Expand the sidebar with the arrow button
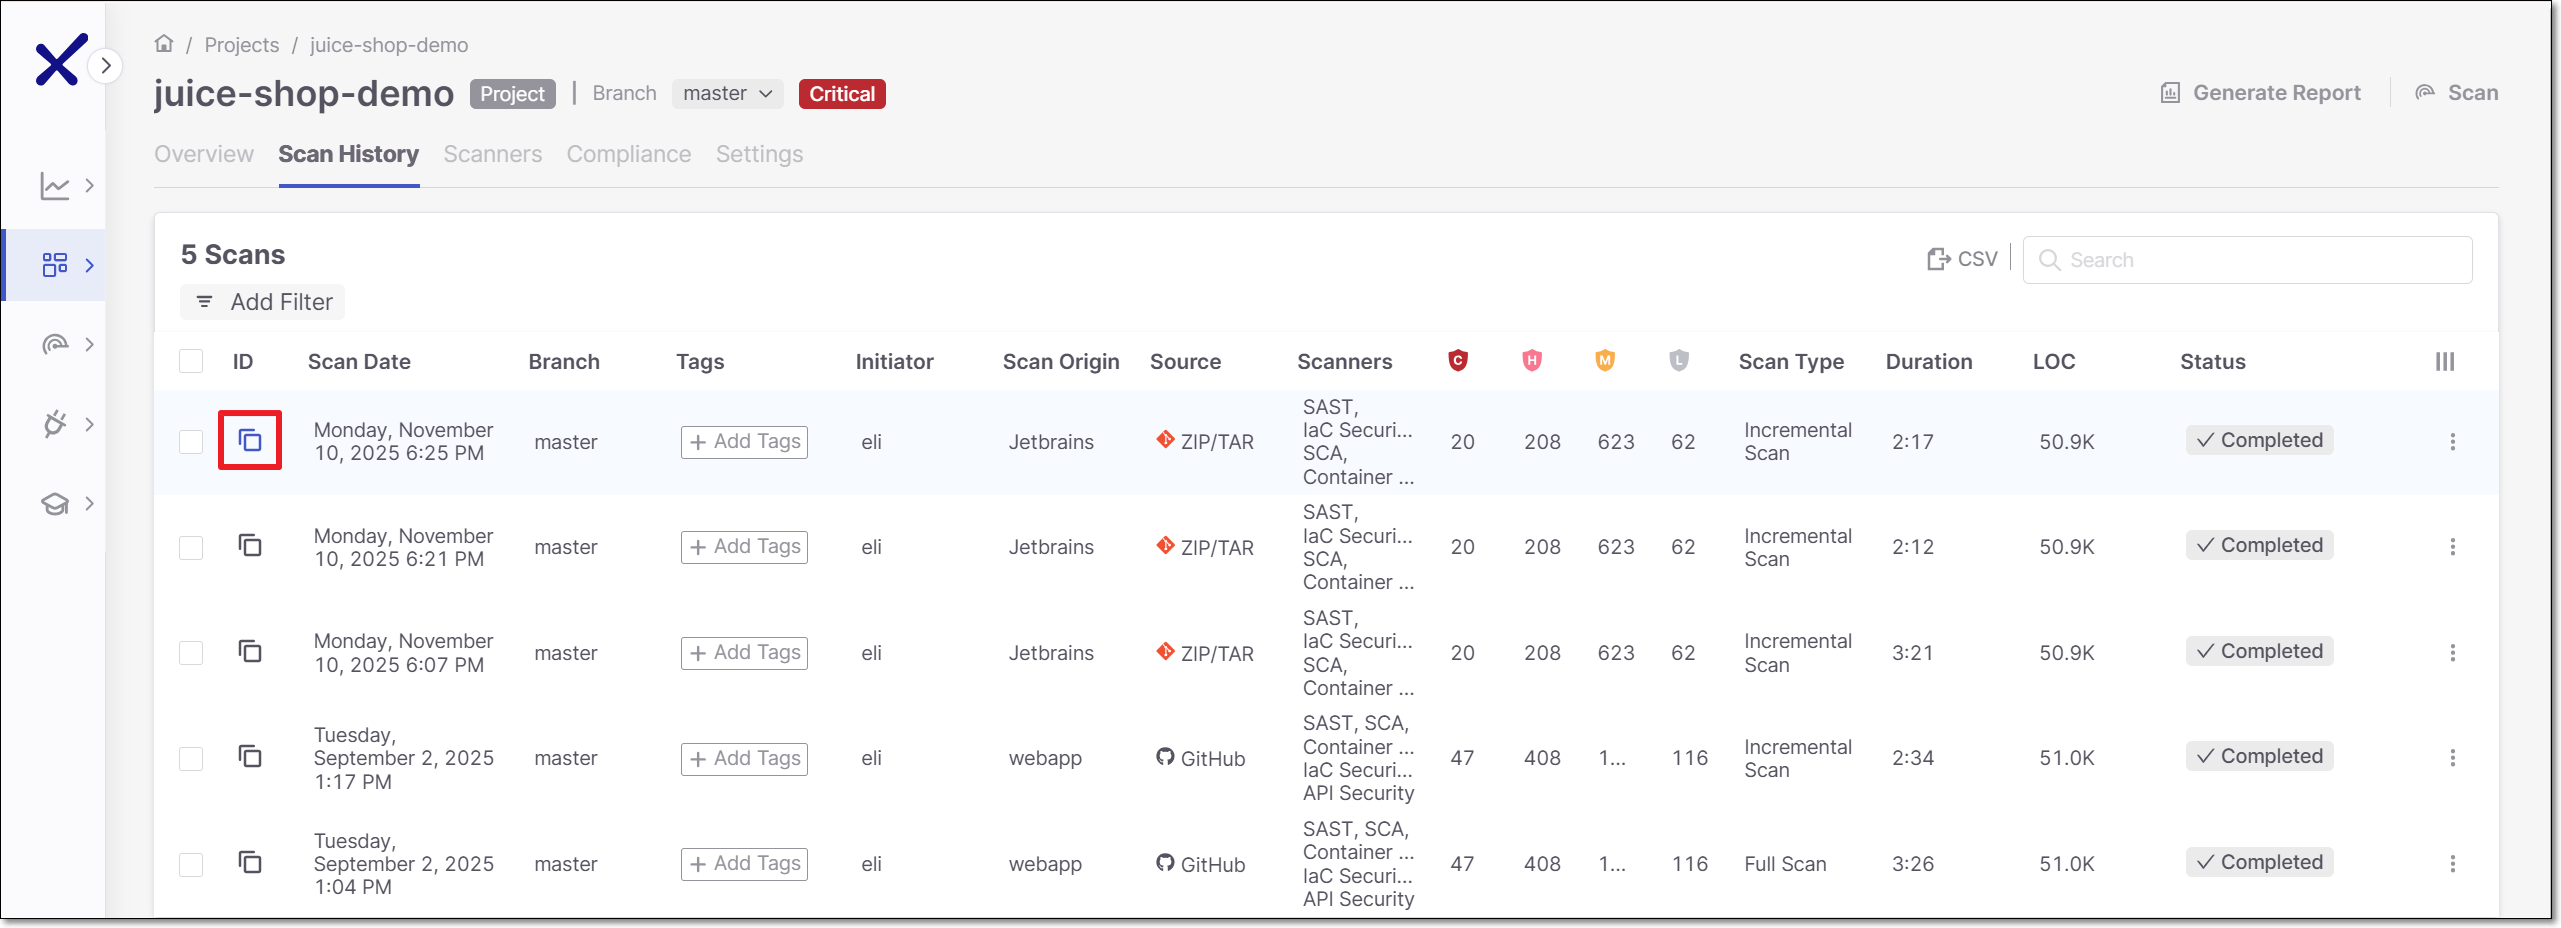 click(x=105, y=66)
